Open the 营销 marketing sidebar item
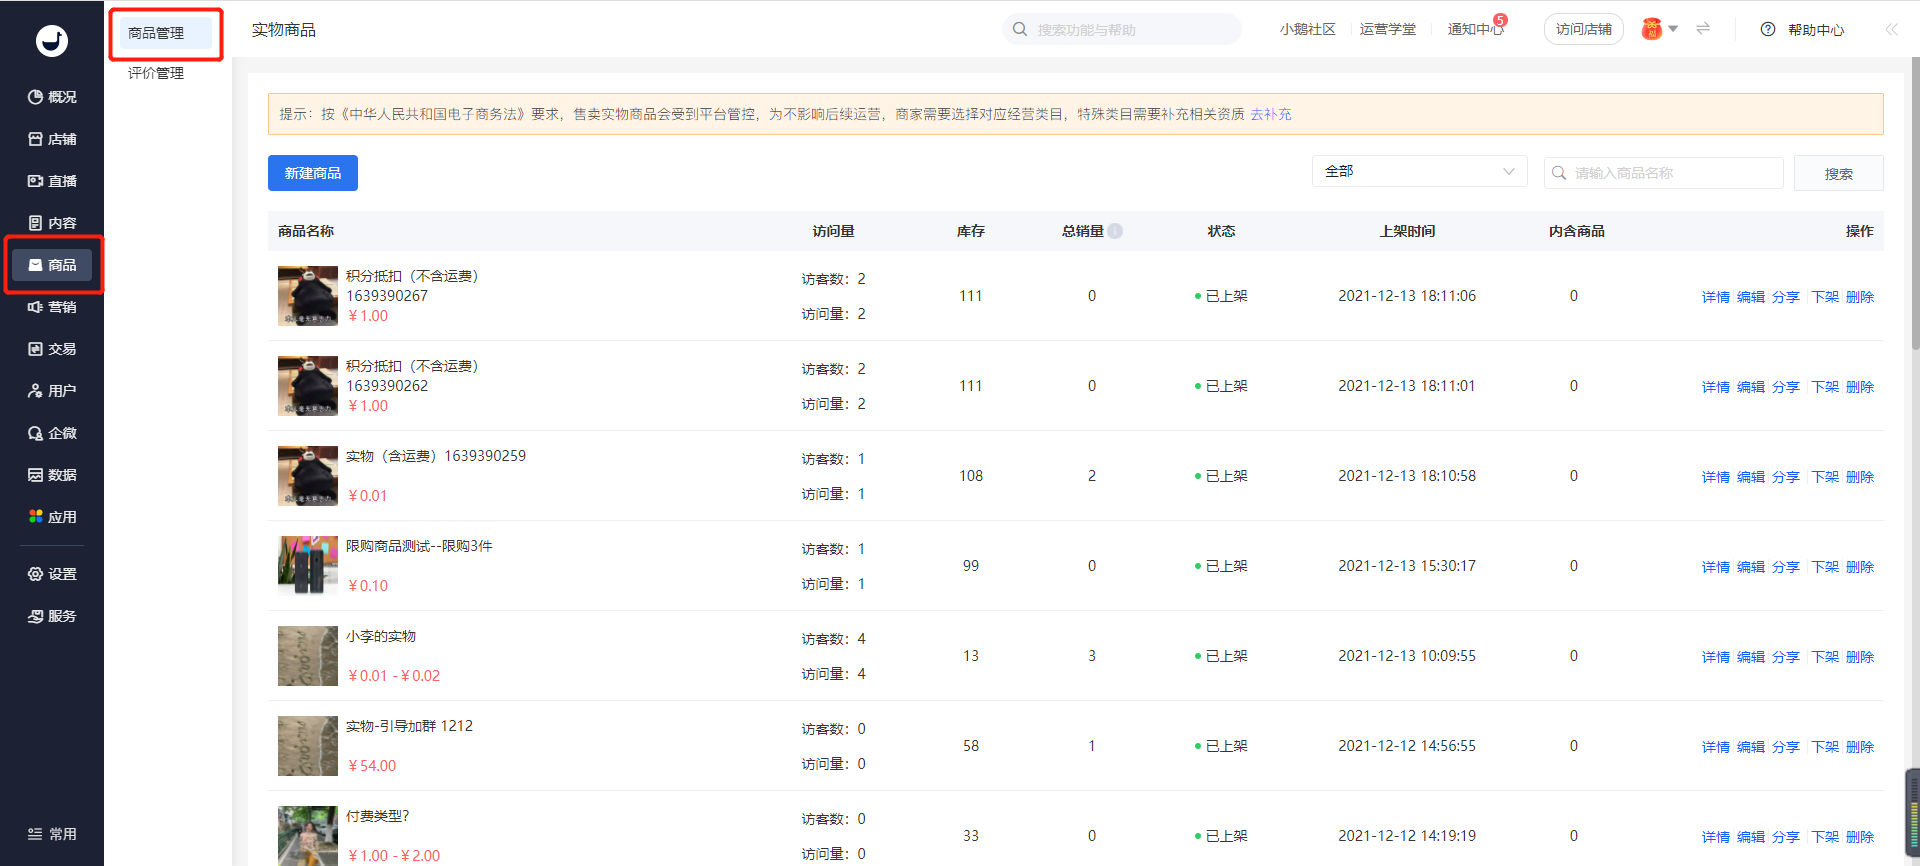The width and height of the screenshot is (1920, 866). click(52, 307)
